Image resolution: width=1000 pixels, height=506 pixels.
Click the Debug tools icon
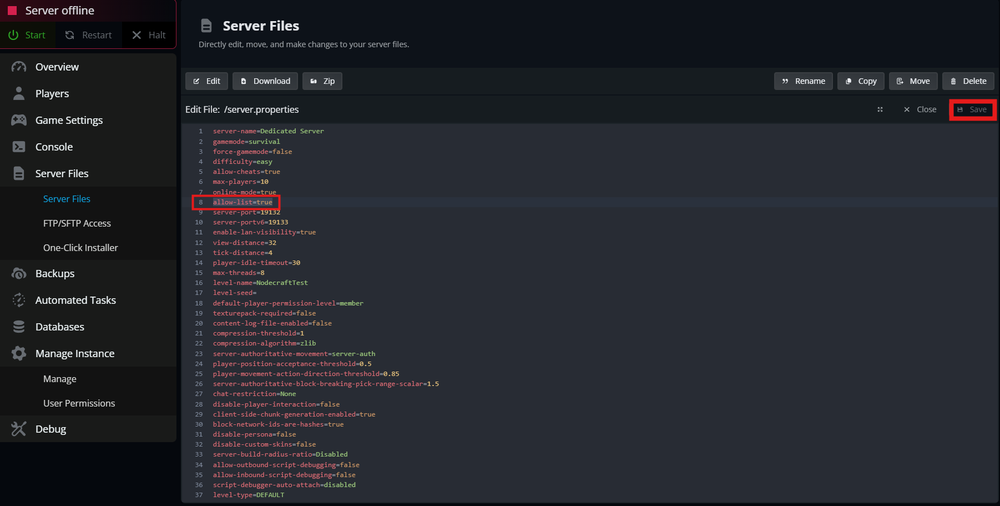point(18,429)
